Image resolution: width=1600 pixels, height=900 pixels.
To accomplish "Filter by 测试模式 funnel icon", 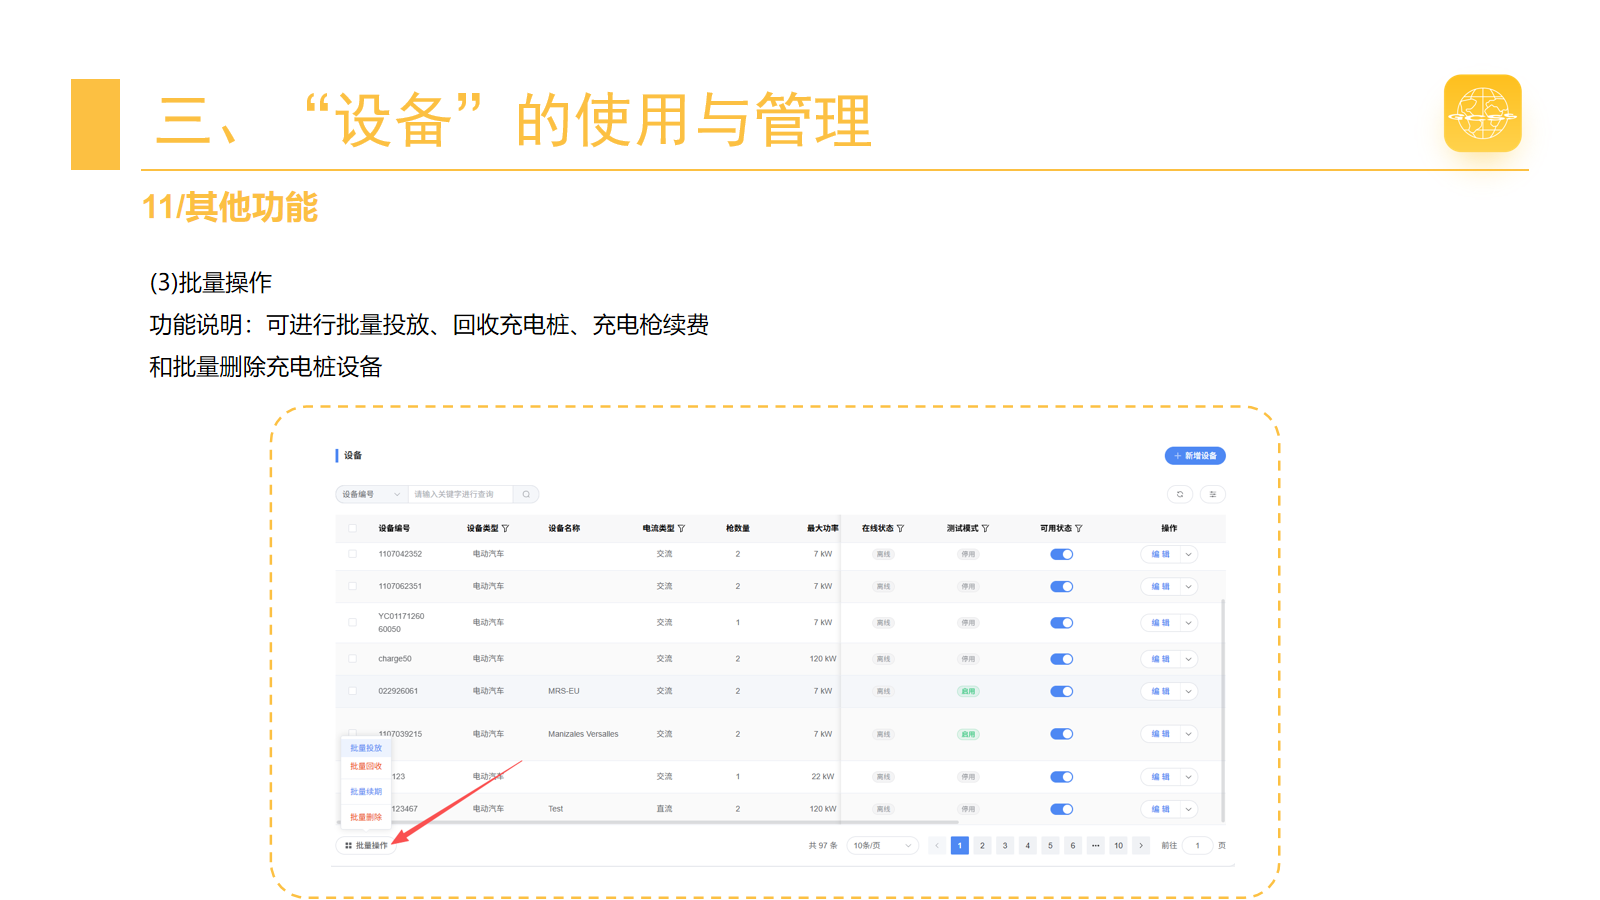I will tap(985, 528).
